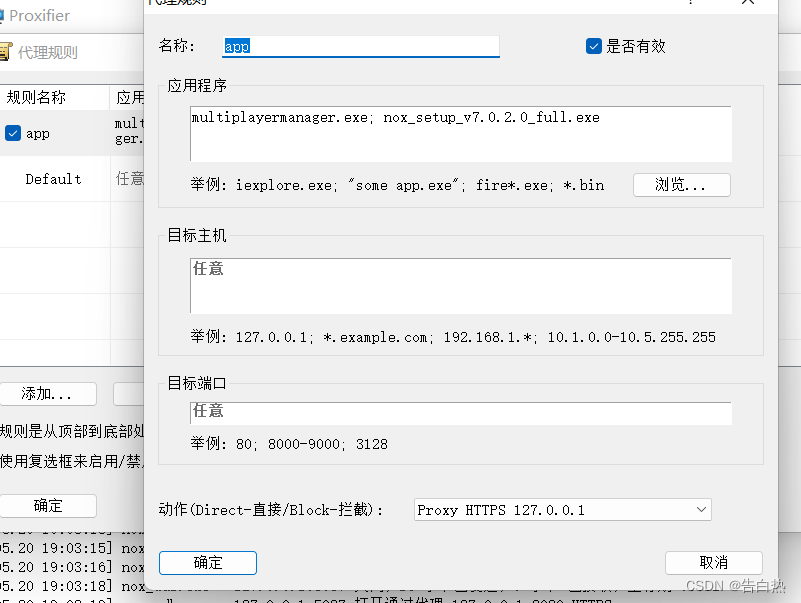Select the Default rule row
The image size is (801, 603).
[72, 179]
